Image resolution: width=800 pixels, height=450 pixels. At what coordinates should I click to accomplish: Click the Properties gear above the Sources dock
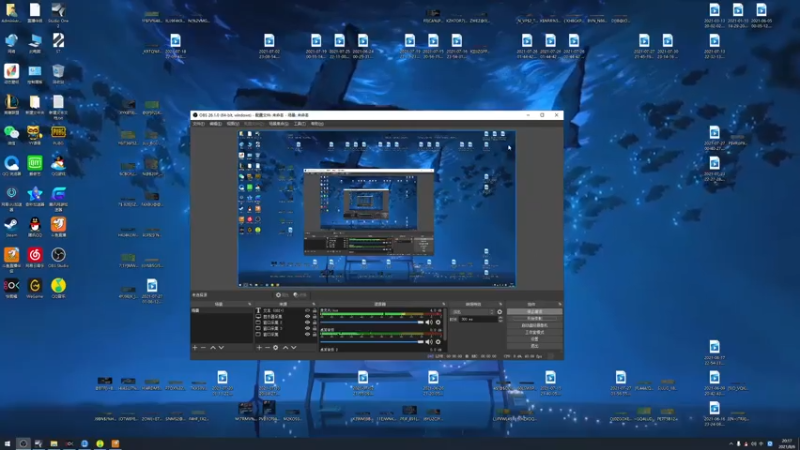point(281,295)
